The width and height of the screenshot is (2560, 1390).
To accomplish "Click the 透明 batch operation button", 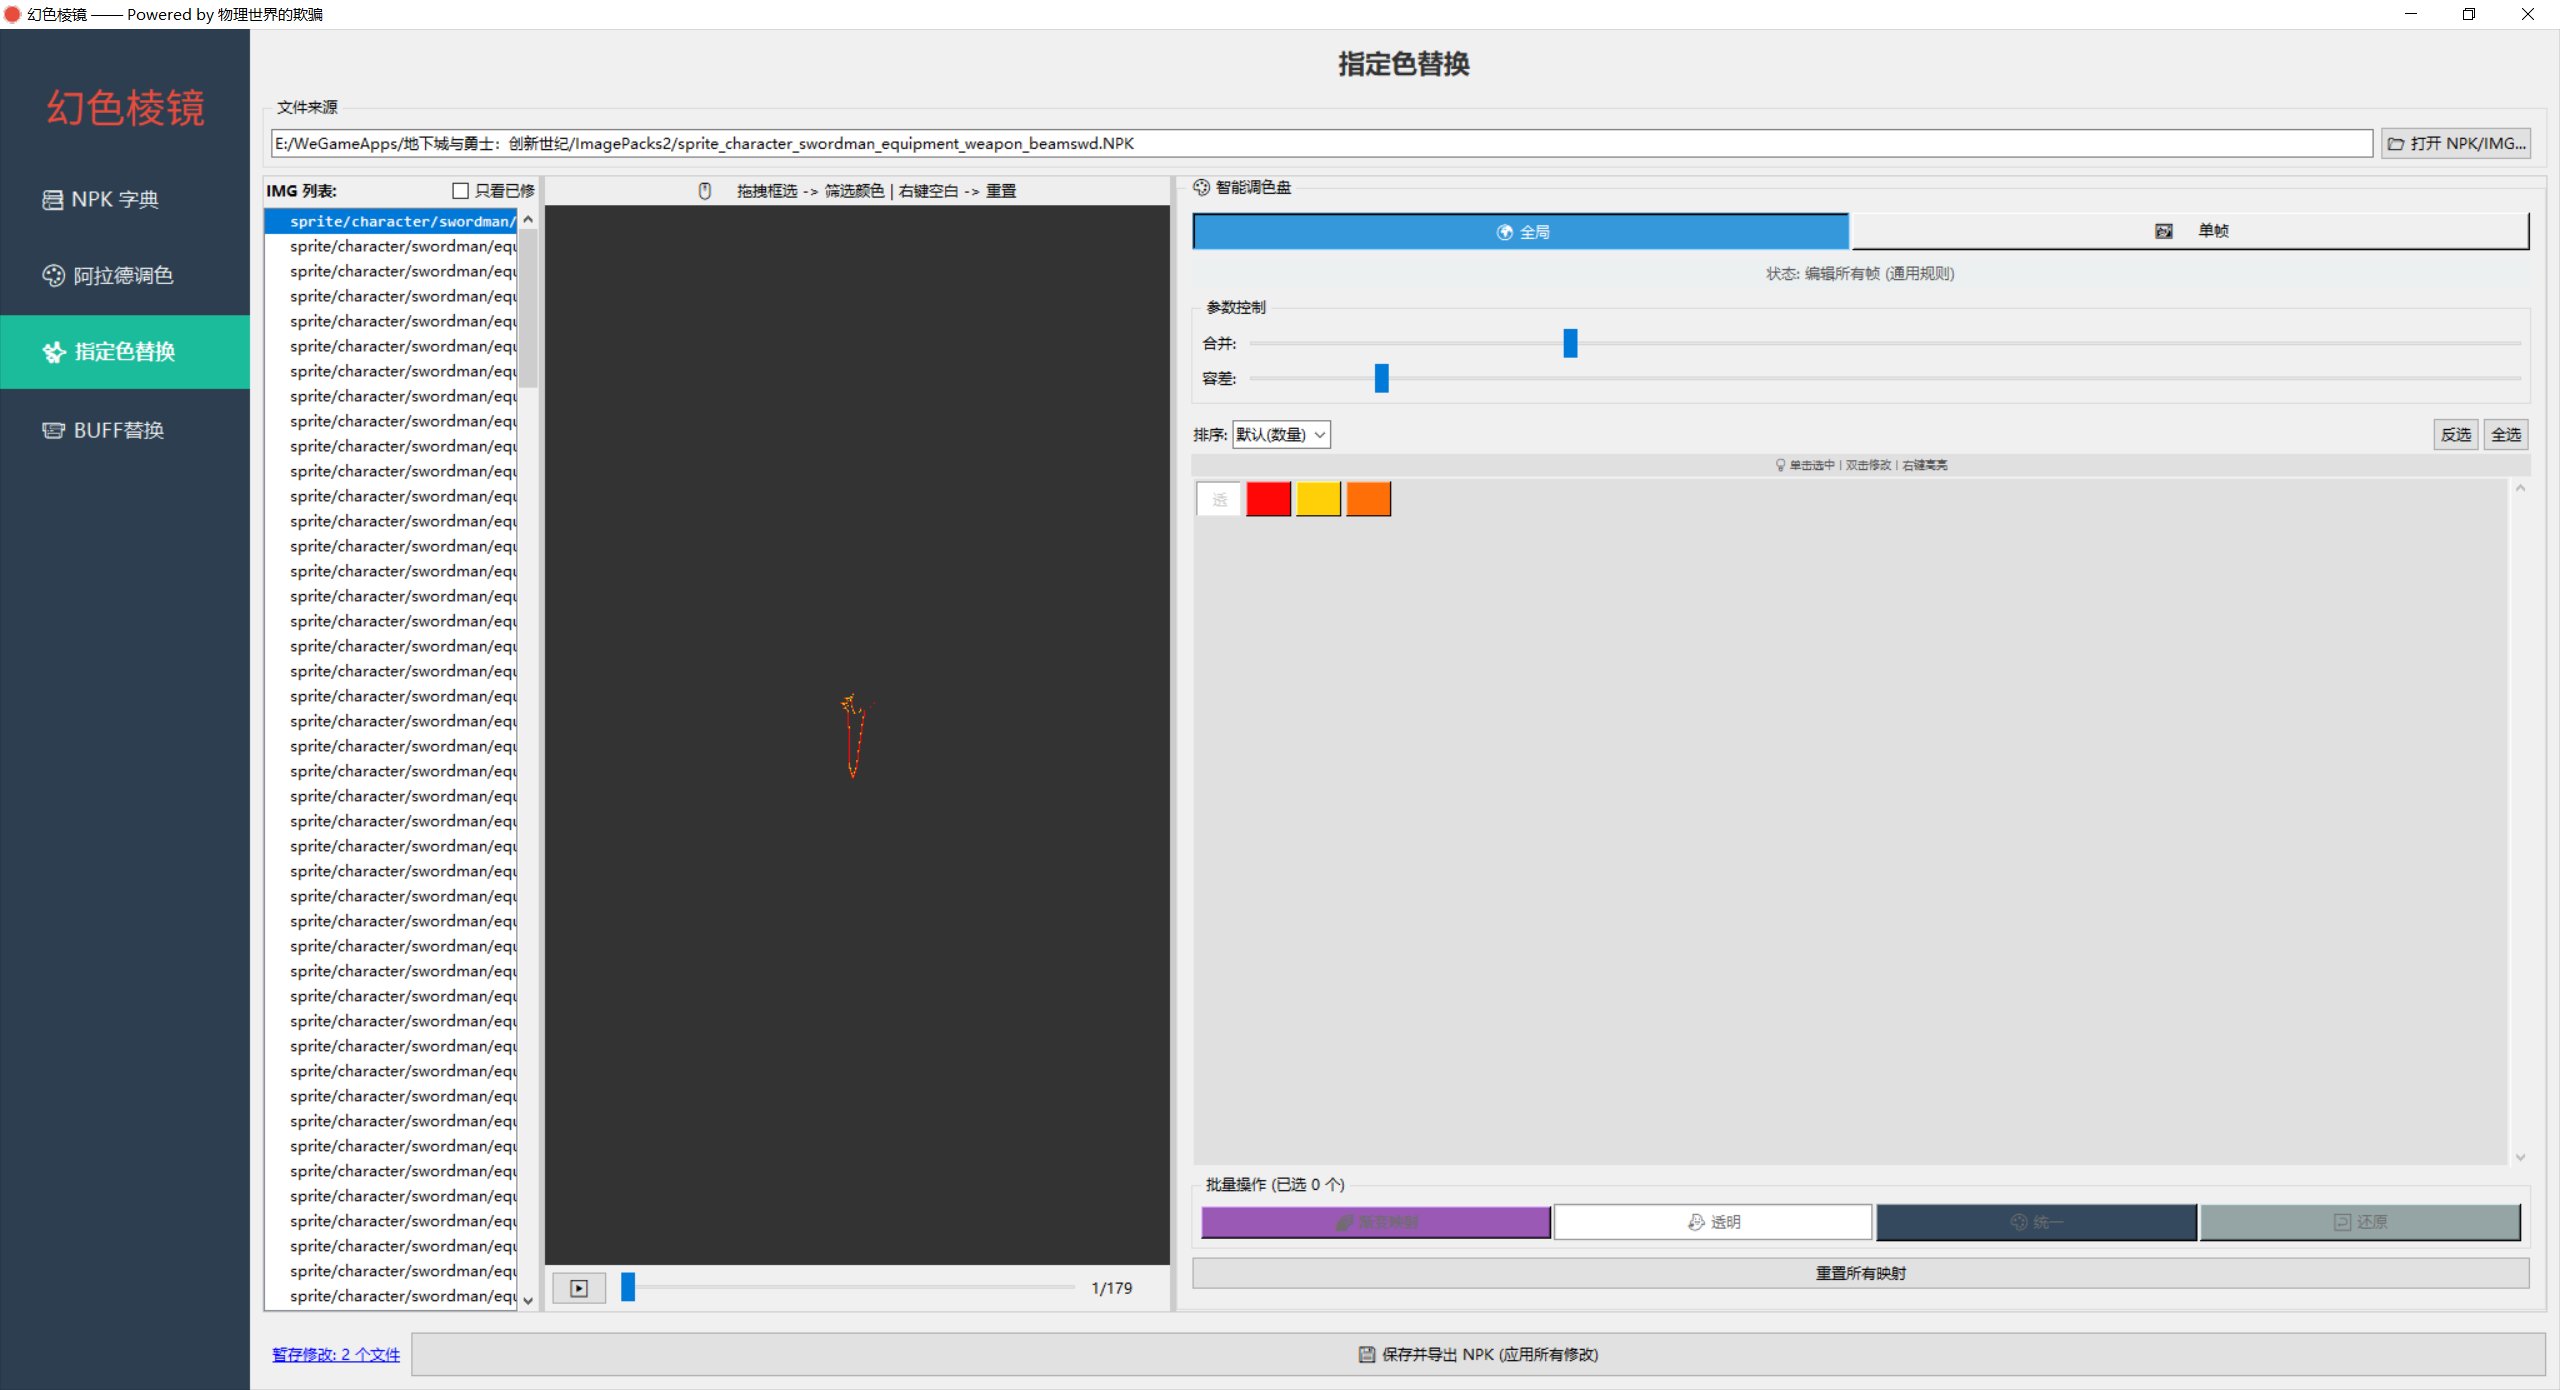I will point(1712,1221).
